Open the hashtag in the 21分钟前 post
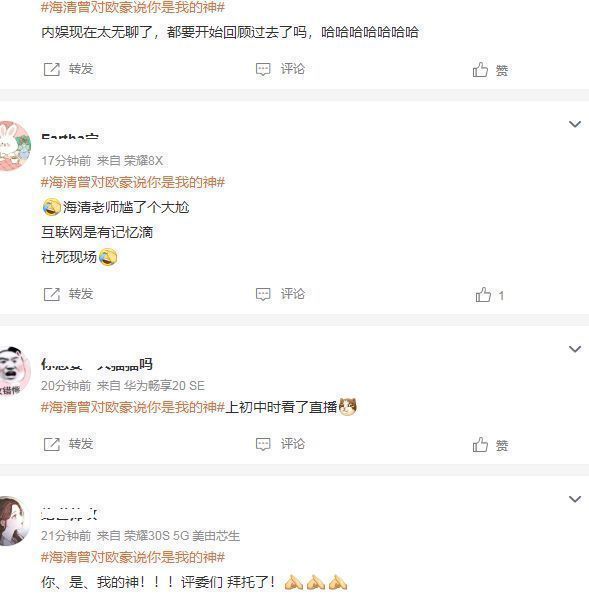 point(133,557)
